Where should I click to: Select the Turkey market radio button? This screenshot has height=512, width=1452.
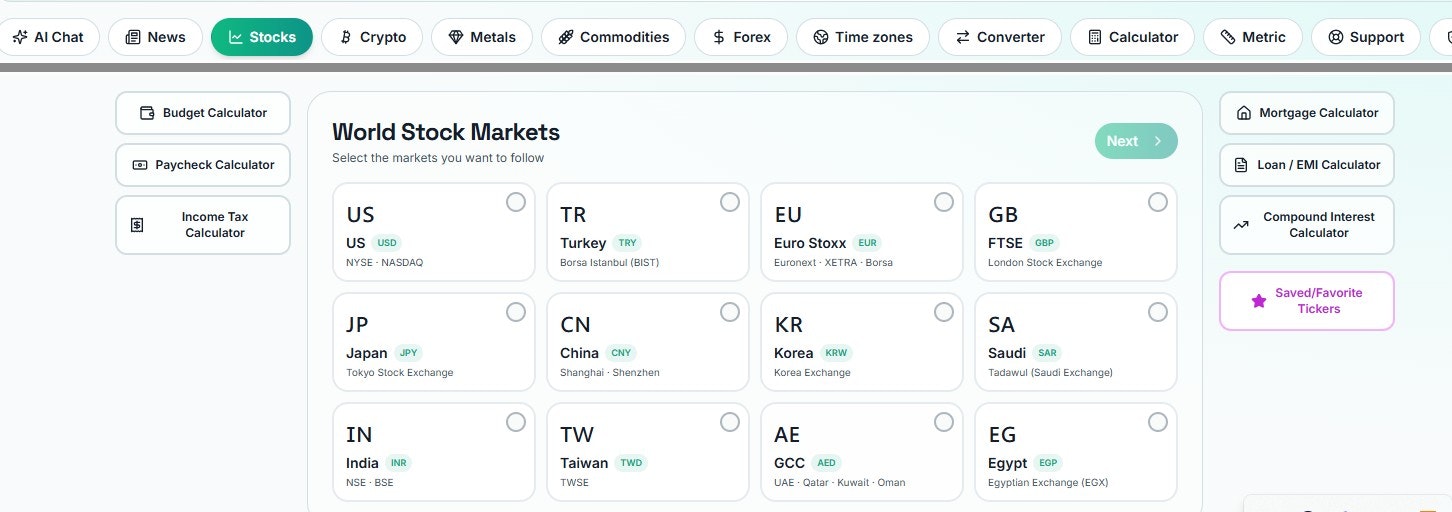(730, 202)
